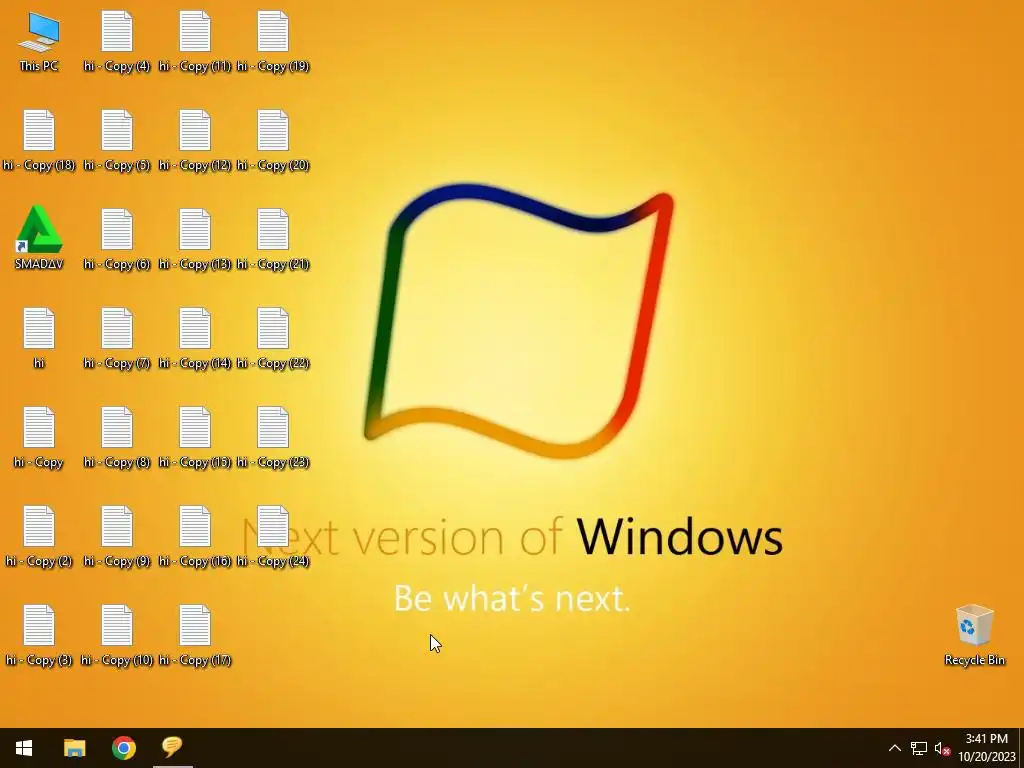
Task: Select the "hi - Copy (16)" file
Action: tap(195, 537)
